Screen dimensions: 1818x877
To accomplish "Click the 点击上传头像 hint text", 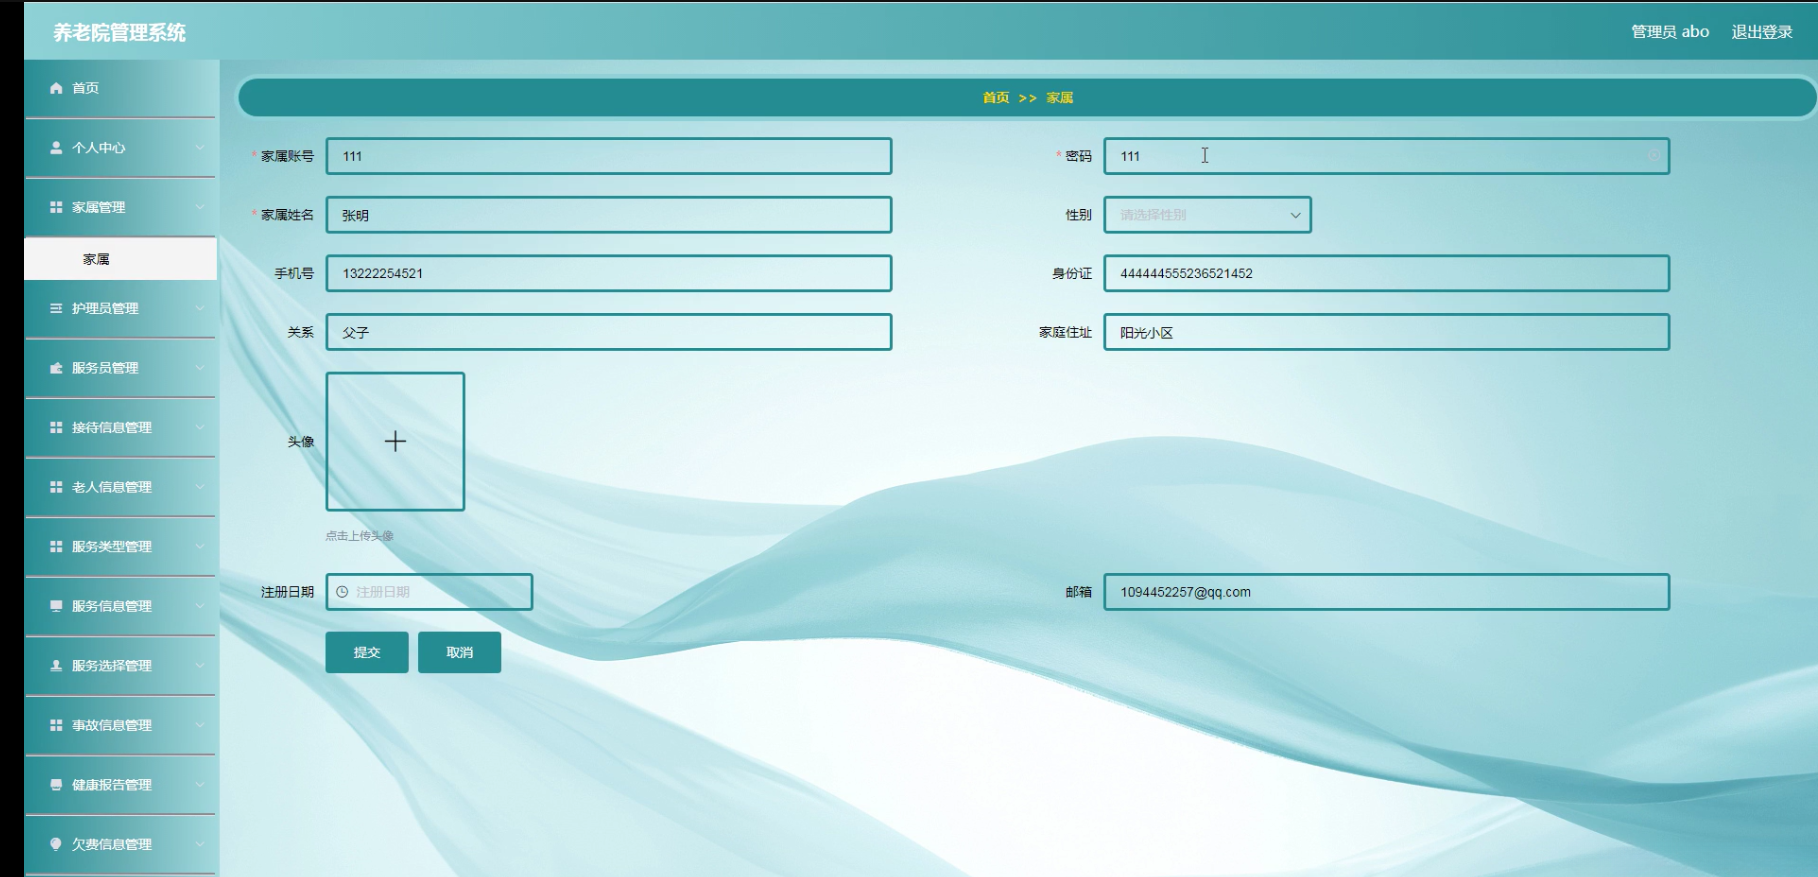I will click(359, 536).
